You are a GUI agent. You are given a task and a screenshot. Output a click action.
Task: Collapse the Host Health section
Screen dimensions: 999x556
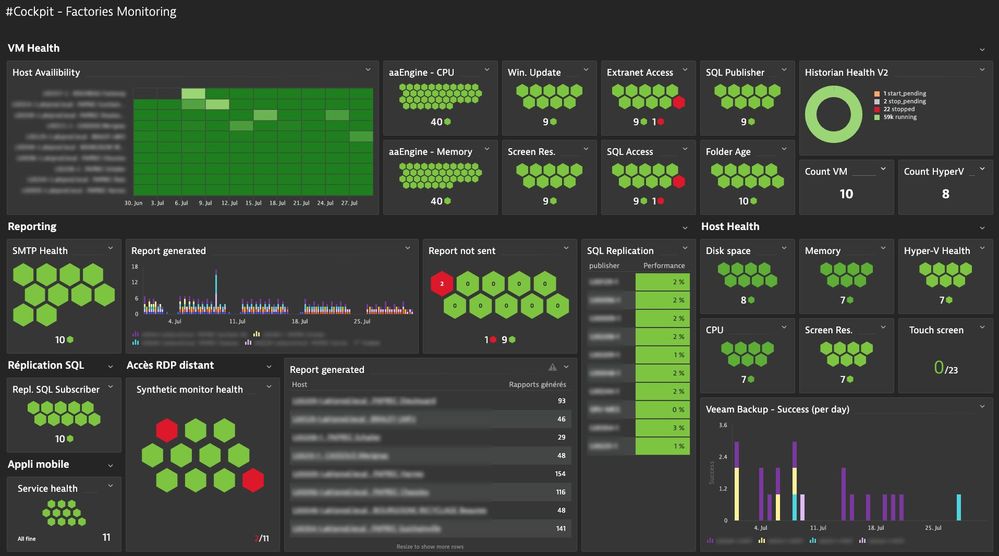[x=981, y=227]
